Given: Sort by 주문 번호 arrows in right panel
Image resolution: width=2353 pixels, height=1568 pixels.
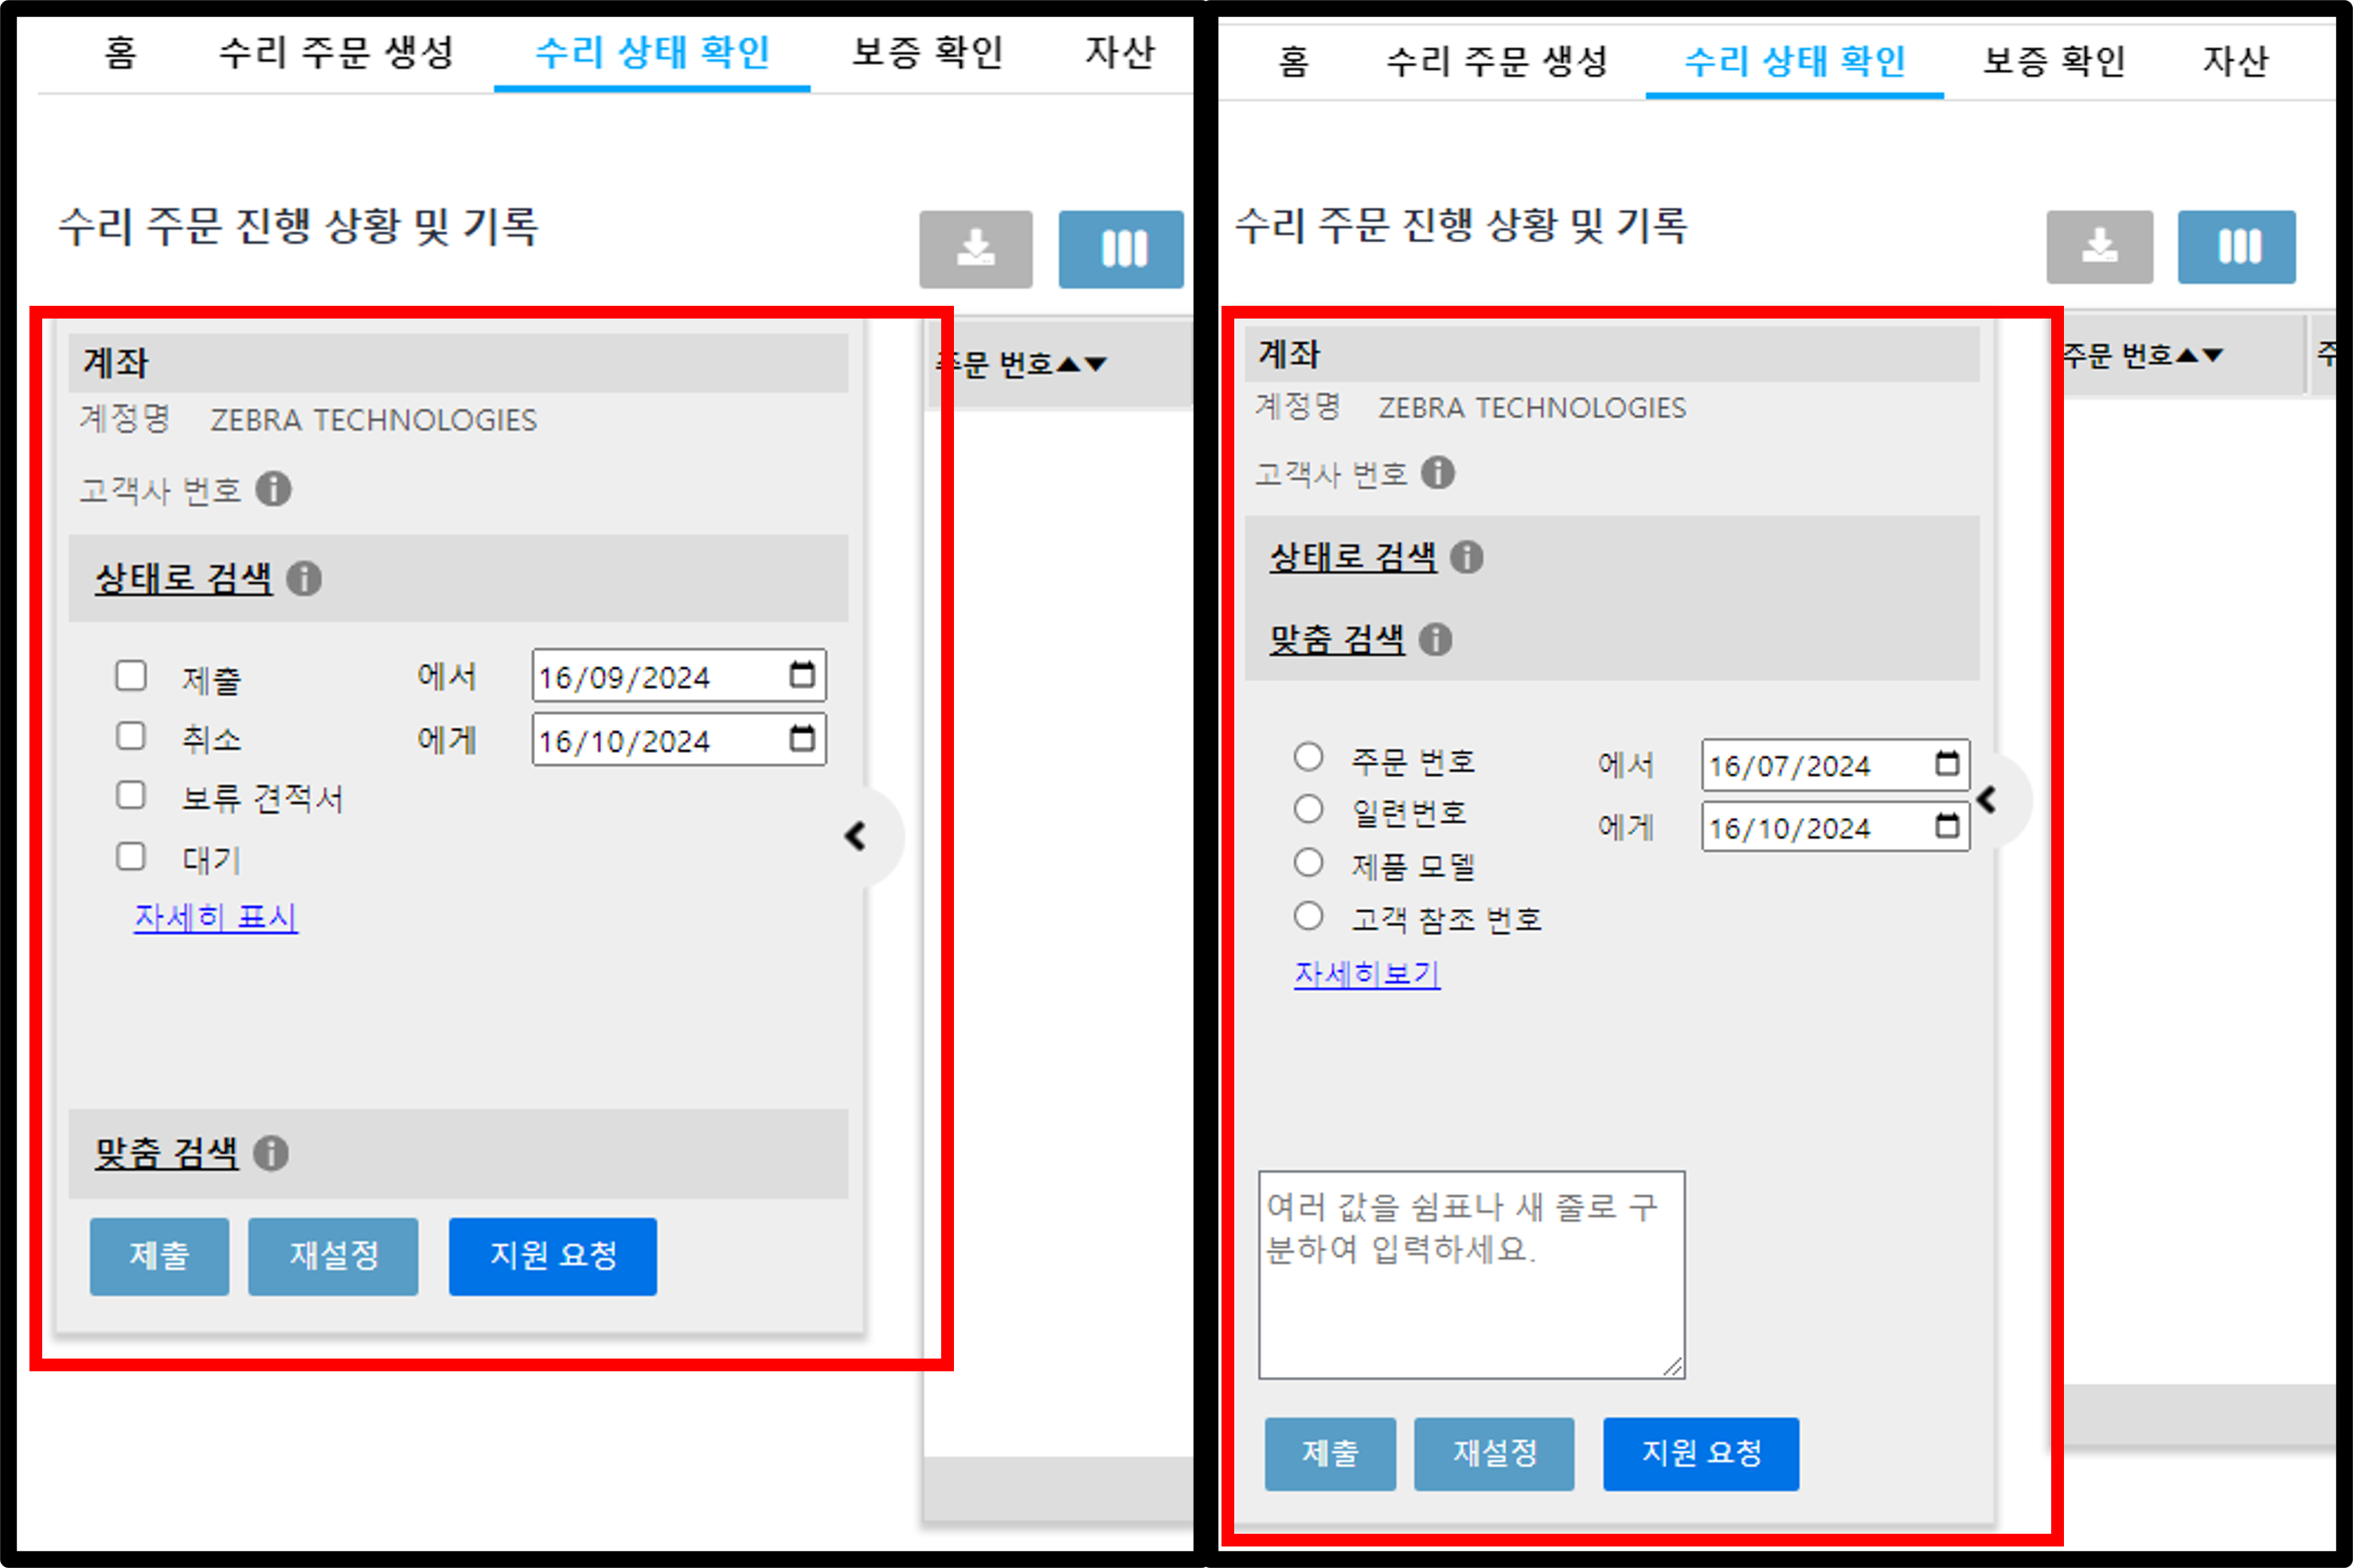Looking at the screenshot, I should 2199,355.
